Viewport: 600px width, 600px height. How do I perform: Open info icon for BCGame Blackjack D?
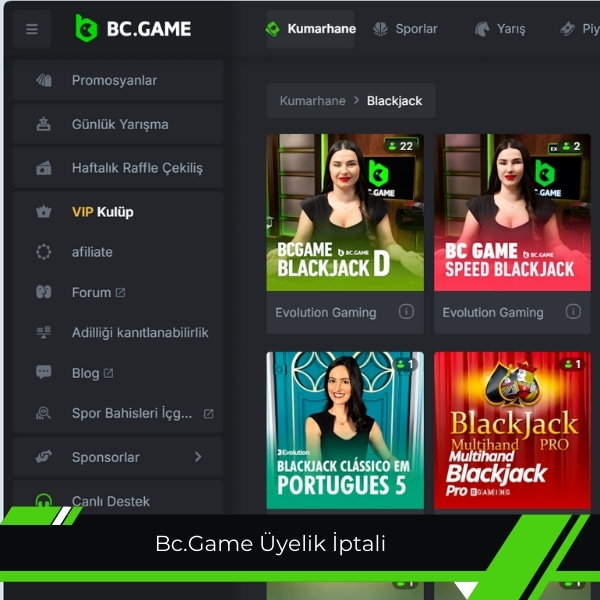click(406, 312)
